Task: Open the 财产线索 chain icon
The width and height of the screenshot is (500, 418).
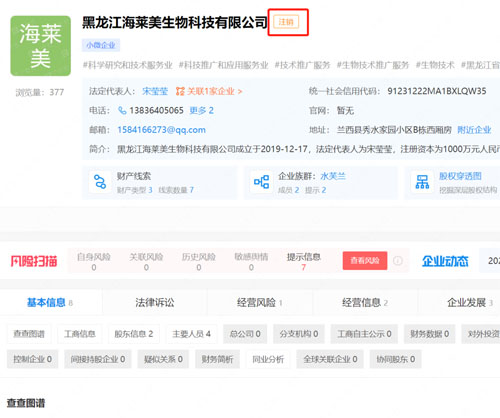Action: (x=100, y=182)
